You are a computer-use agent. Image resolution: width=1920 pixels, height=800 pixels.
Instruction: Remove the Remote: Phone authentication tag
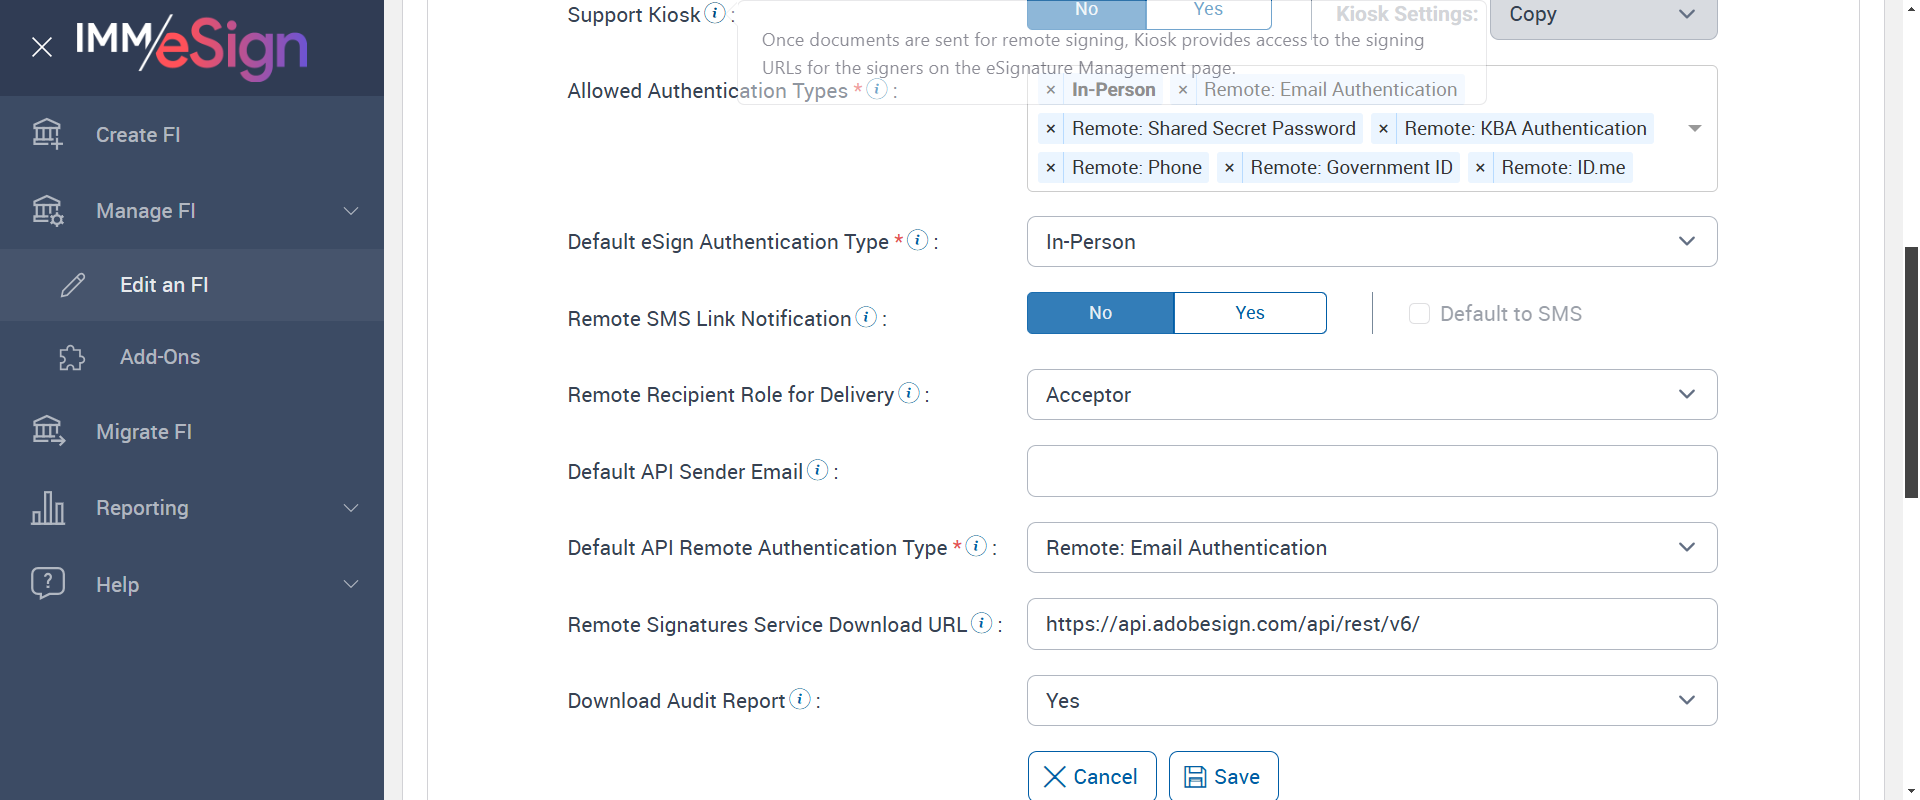(1051, 168)
